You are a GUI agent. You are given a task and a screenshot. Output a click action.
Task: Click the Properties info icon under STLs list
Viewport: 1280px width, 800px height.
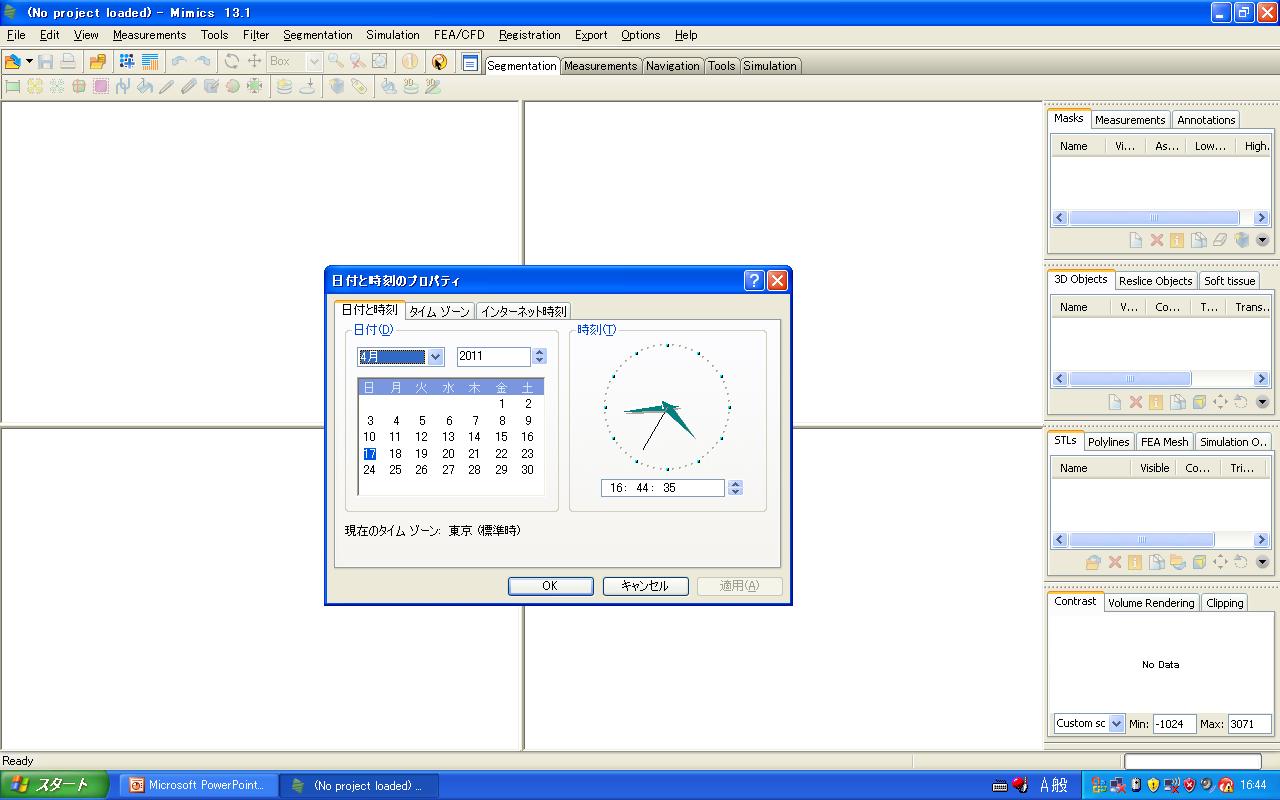click(x=1135, y=562)
